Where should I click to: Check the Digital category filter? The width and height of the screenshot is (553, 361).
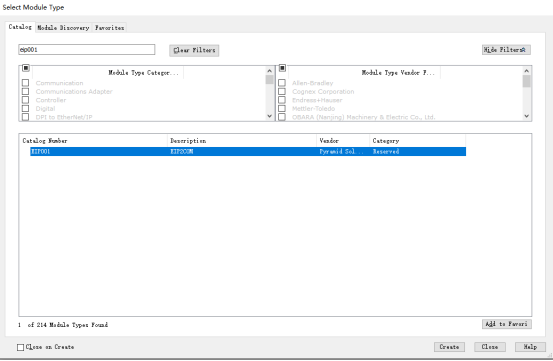pyautogui.click(x=25, y=109)
